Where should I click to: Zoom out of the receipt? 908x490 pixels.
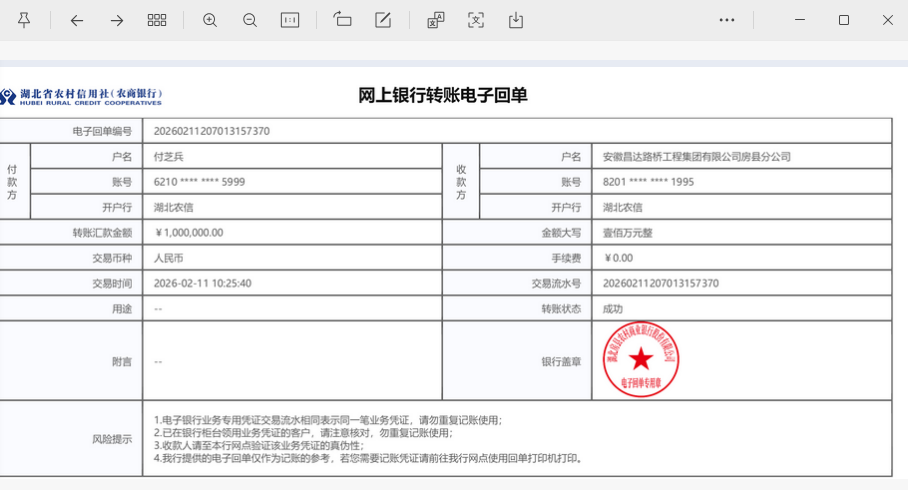pos(250,20)
